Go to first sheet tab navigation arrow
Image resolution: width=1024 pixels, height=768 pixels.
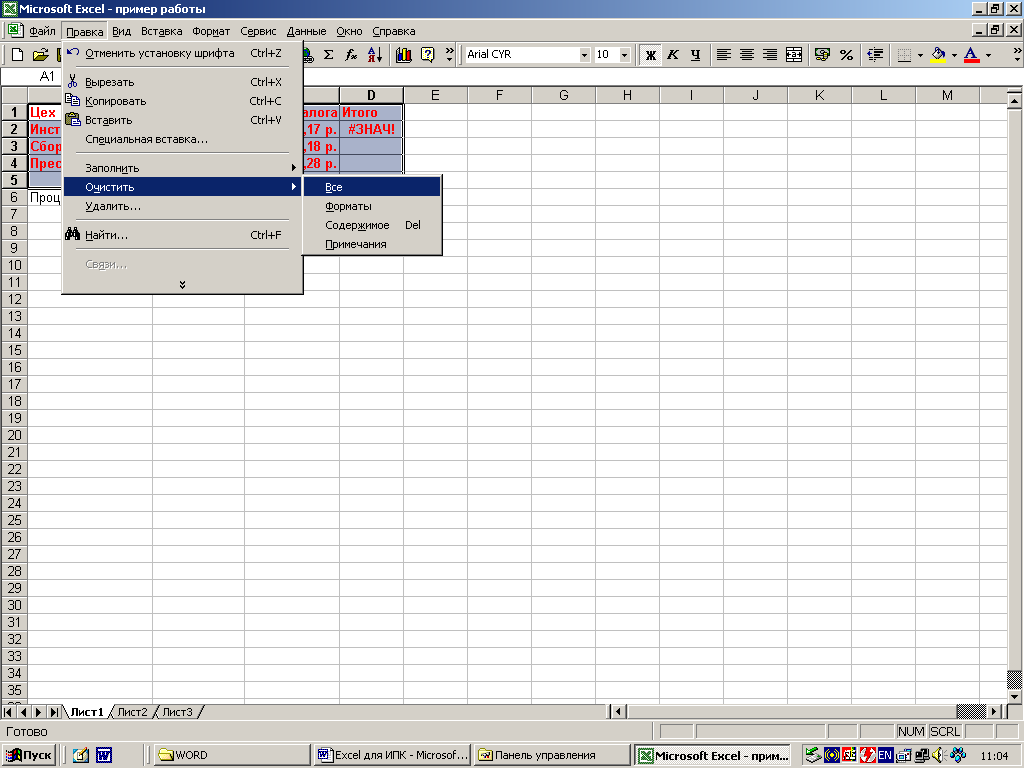tap(8, 712)
